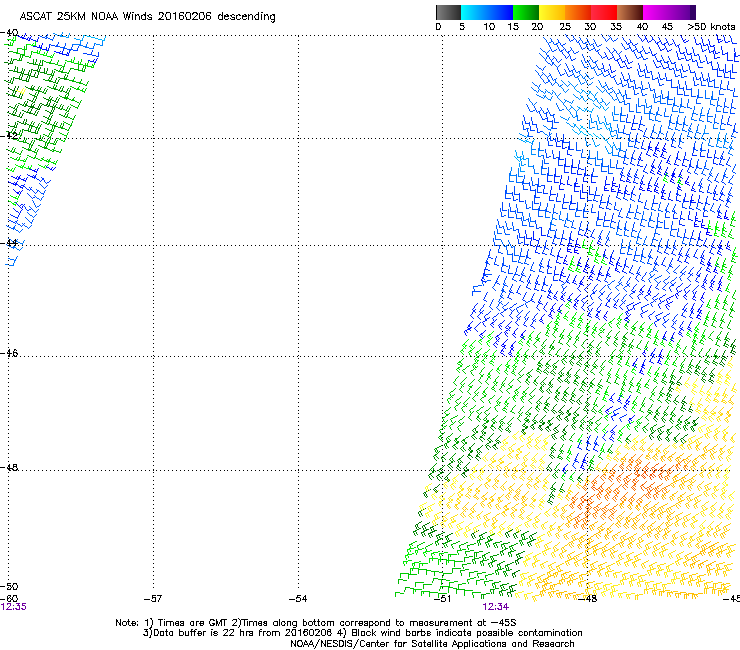Screen dimensions: 740x650
Task: Click the NOAA/NESDIS credit line
Action: pos(432,644)
